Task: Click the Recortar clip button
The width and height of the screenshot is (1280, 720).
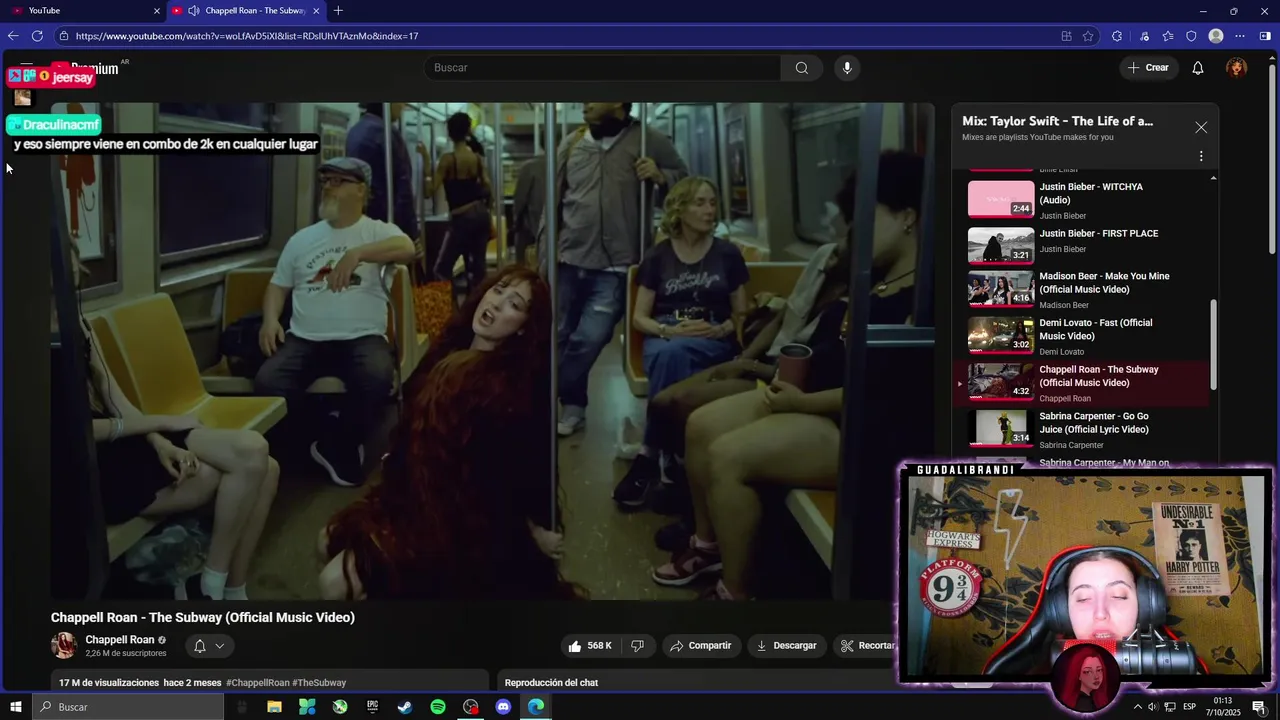Action: (866, 646)
